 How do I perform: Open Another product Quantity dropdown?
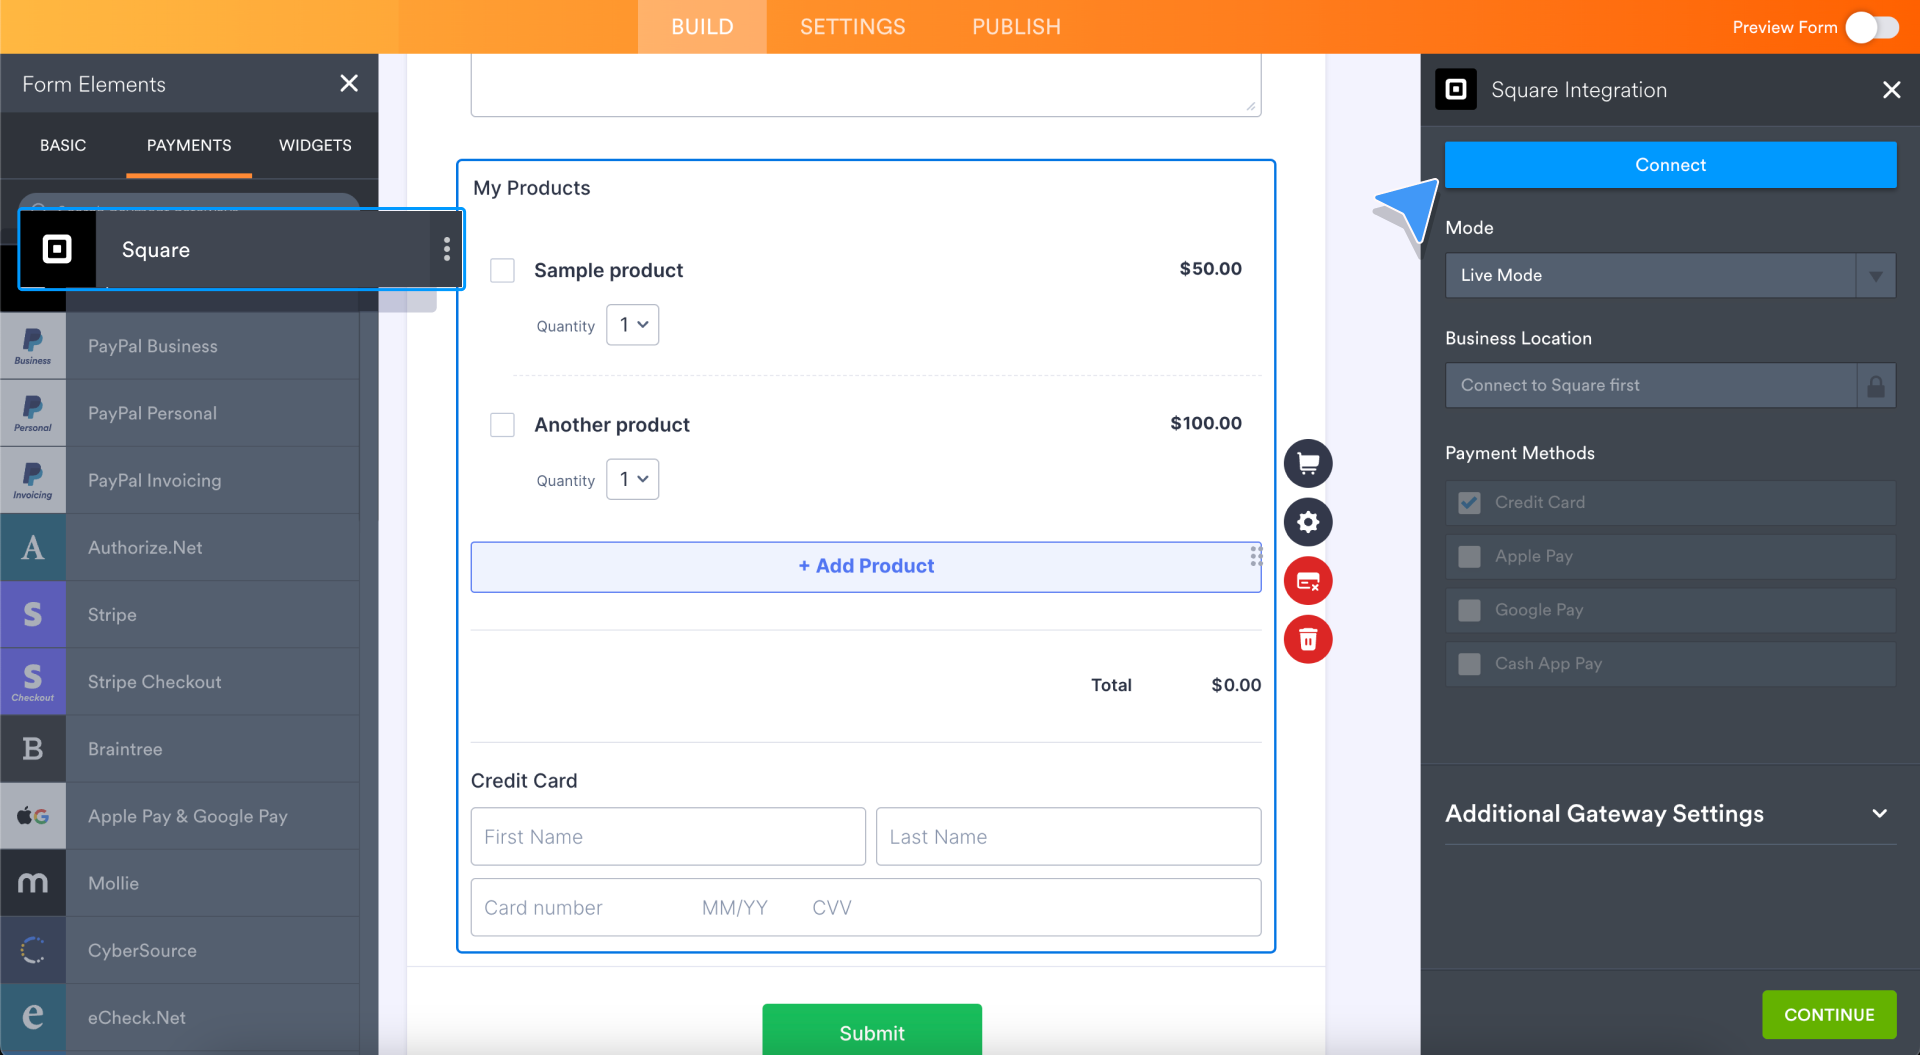pos(633,479)
